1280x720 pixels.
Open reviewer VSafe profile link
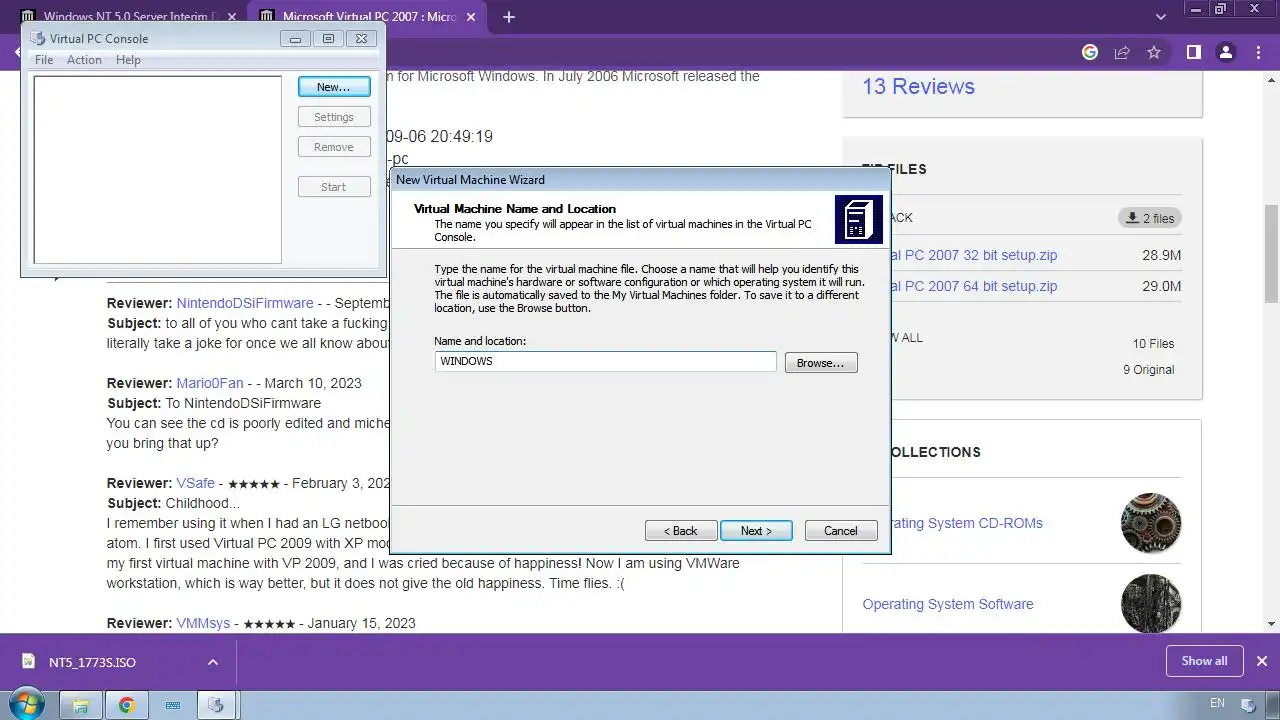click(x=196, y=483)
